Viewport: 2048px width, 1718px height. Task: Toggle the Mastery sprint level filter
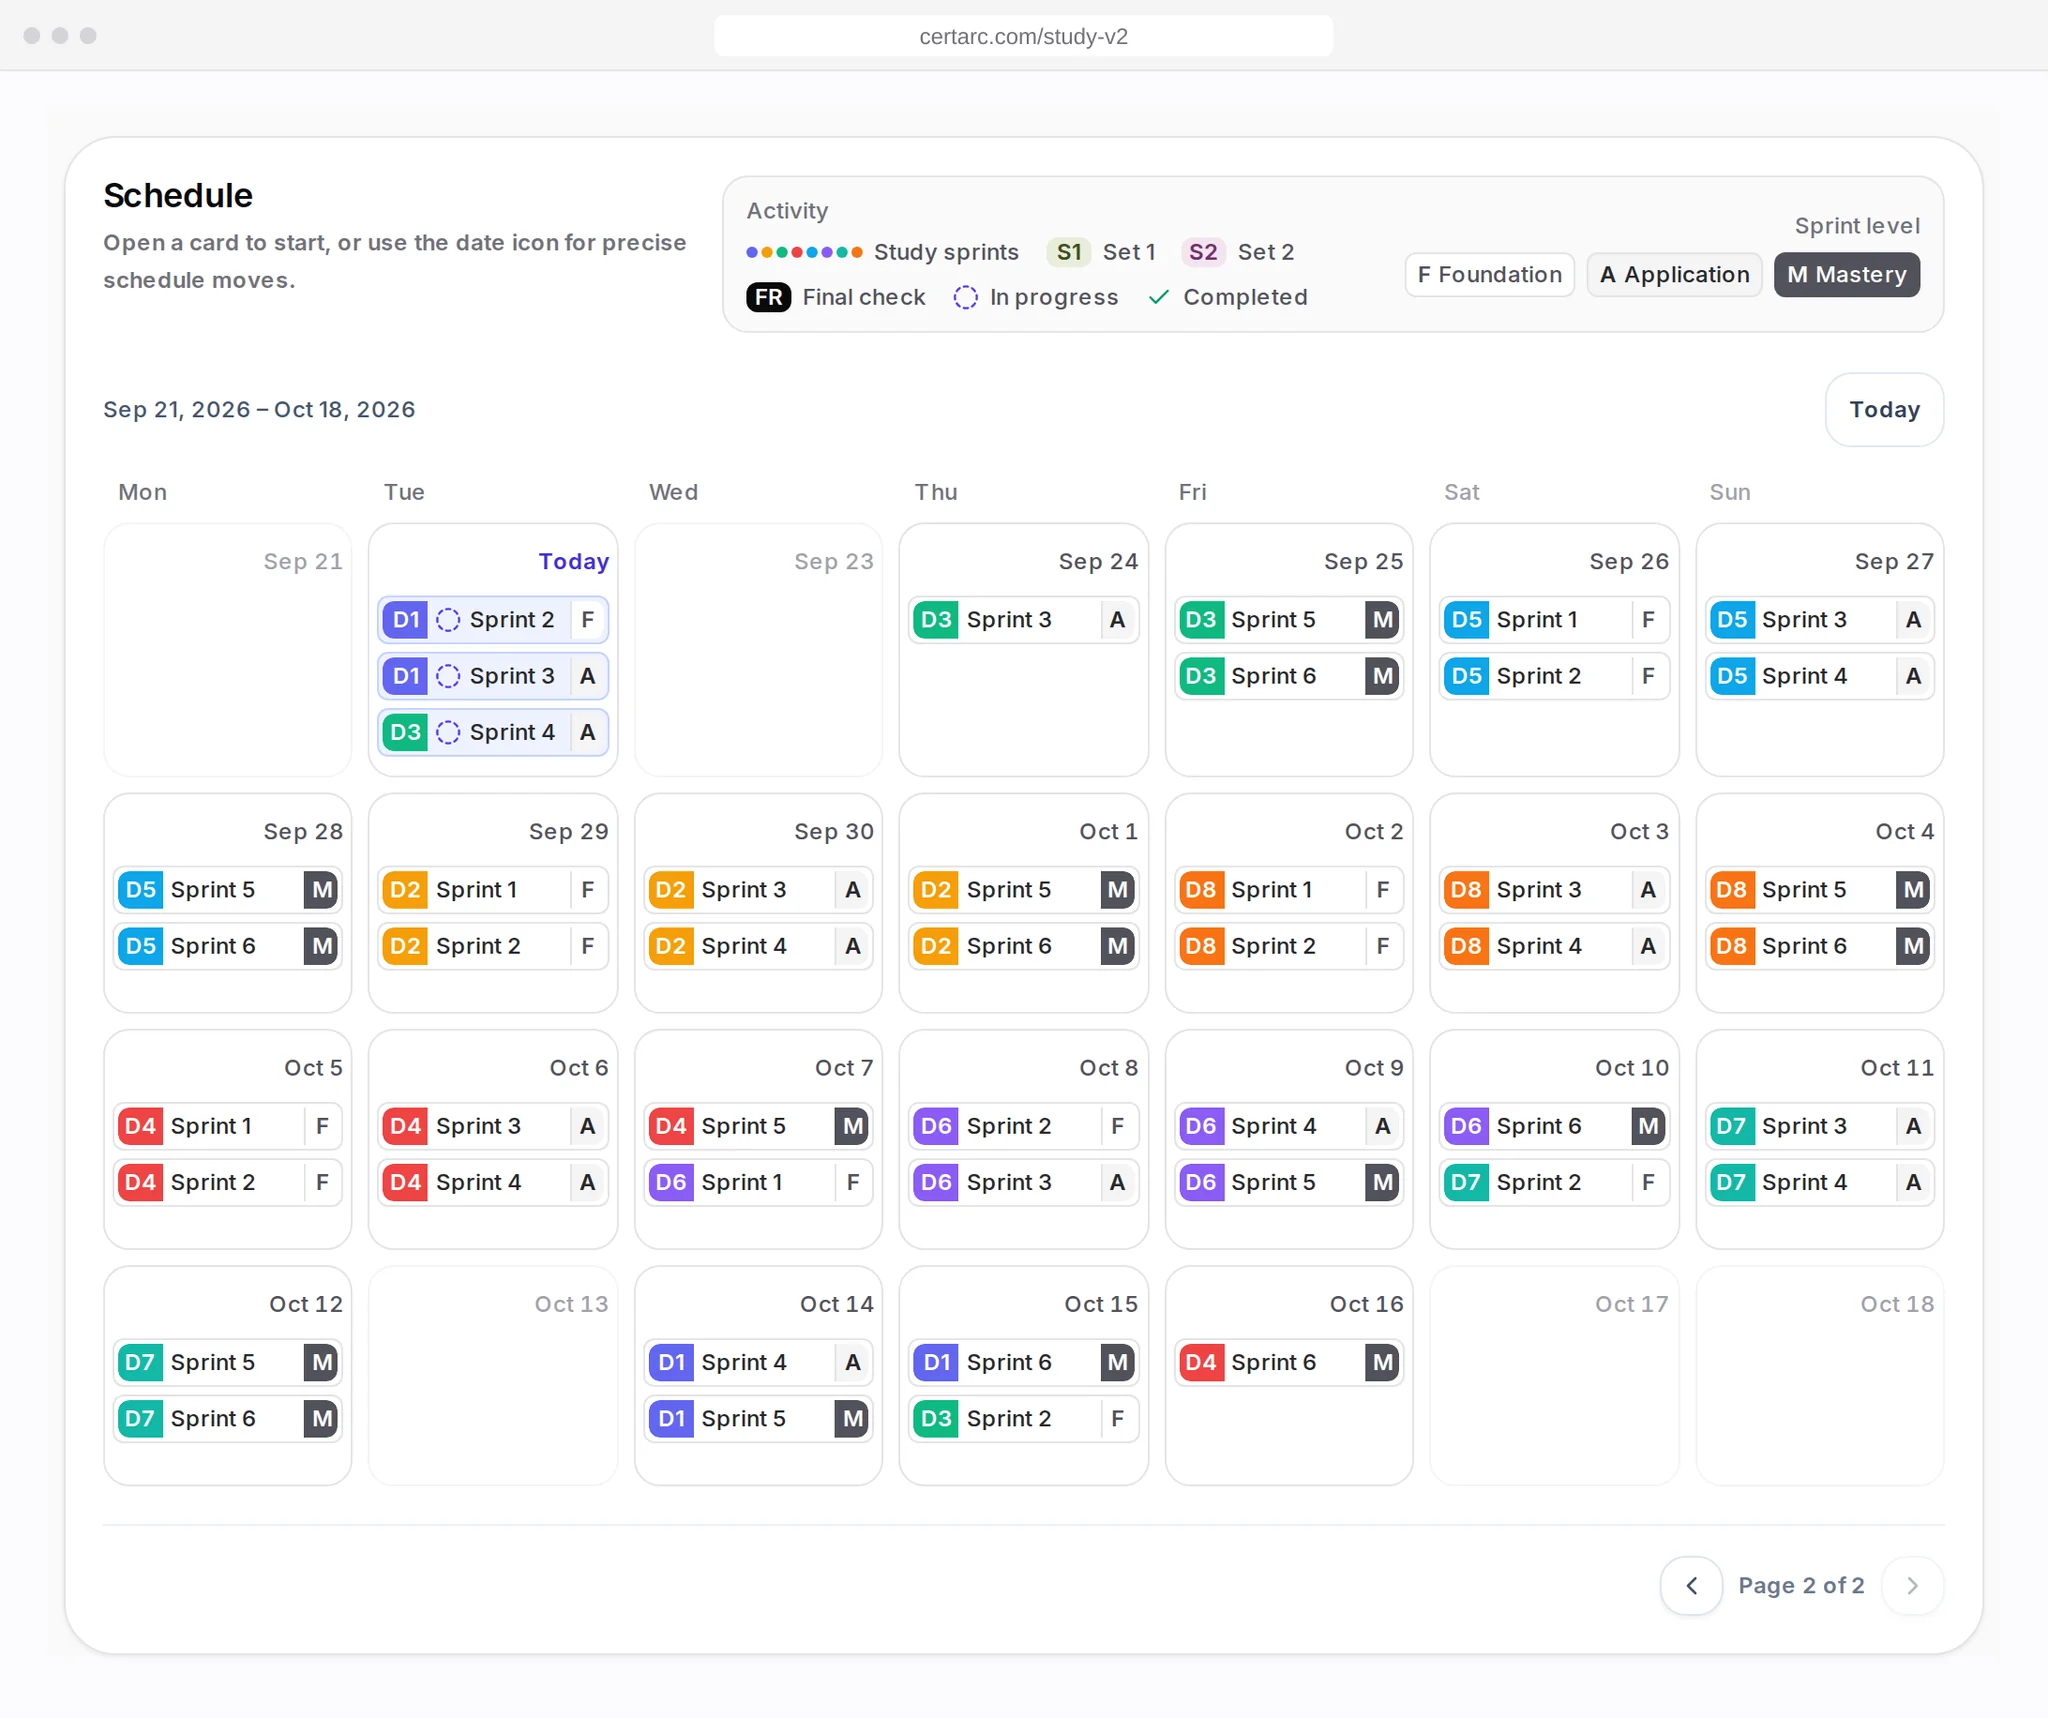[x=1846, y=275]
